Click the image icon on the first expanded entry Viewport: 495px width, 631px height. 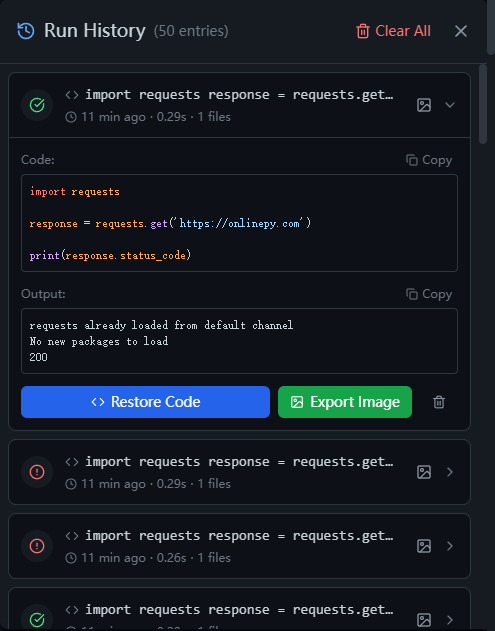(424, 105)
